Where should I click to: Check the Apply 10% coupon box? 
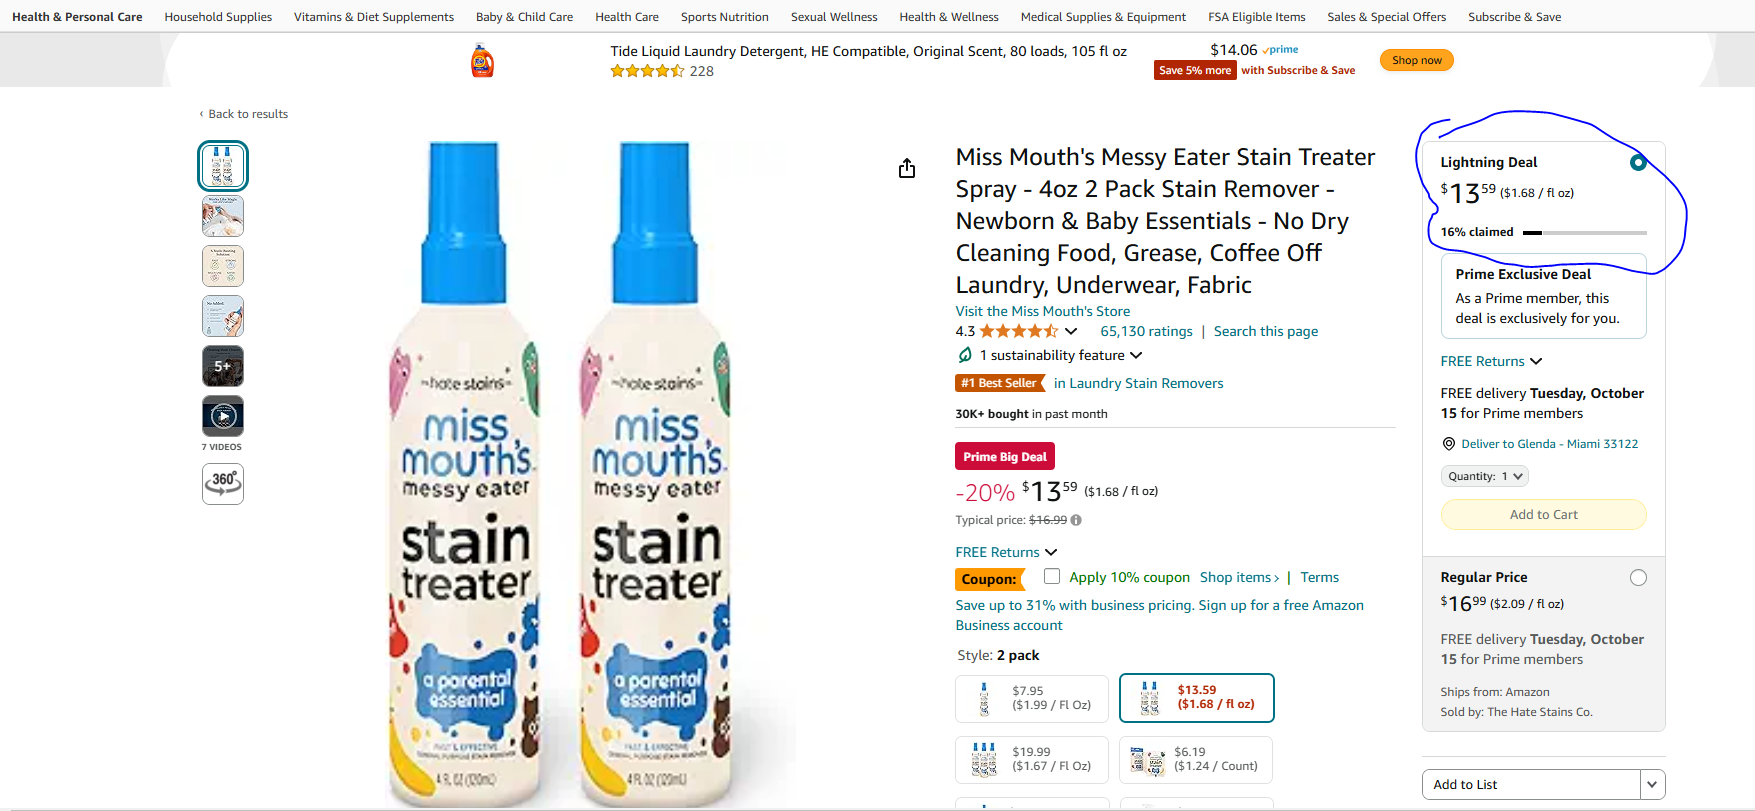click(x=1052, y=576)
